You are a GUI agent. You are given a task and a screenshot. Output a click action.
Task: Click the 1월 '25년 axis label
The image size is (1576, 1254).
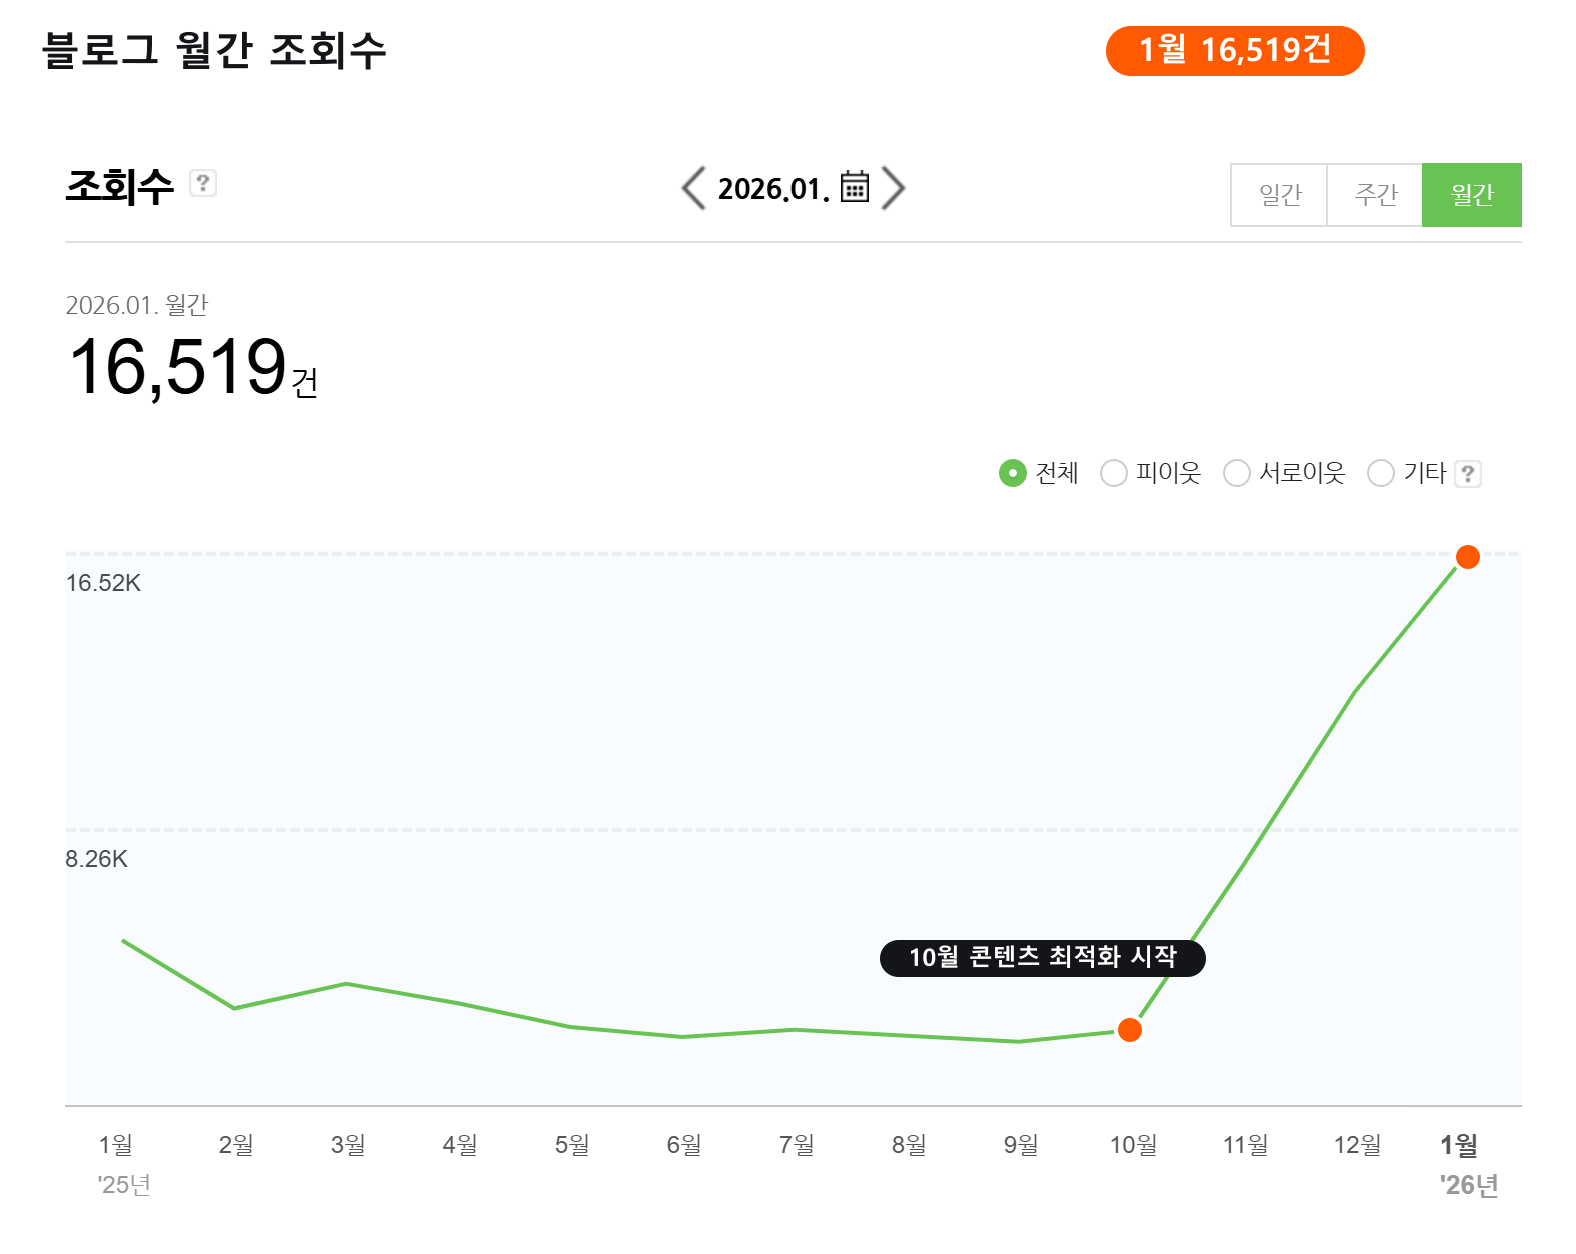point(122,1164)
